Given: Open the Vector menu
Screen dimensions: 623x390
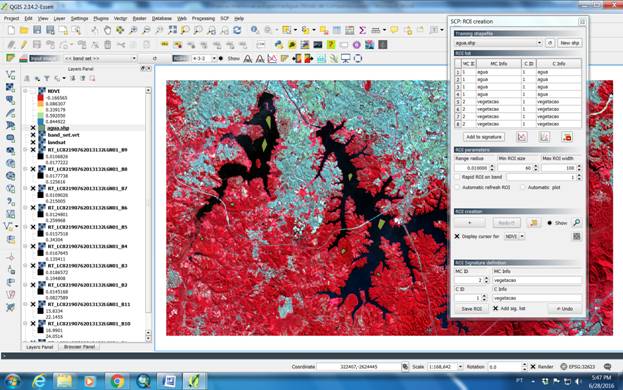Looking at the screenshot, I should click(120, 19).
